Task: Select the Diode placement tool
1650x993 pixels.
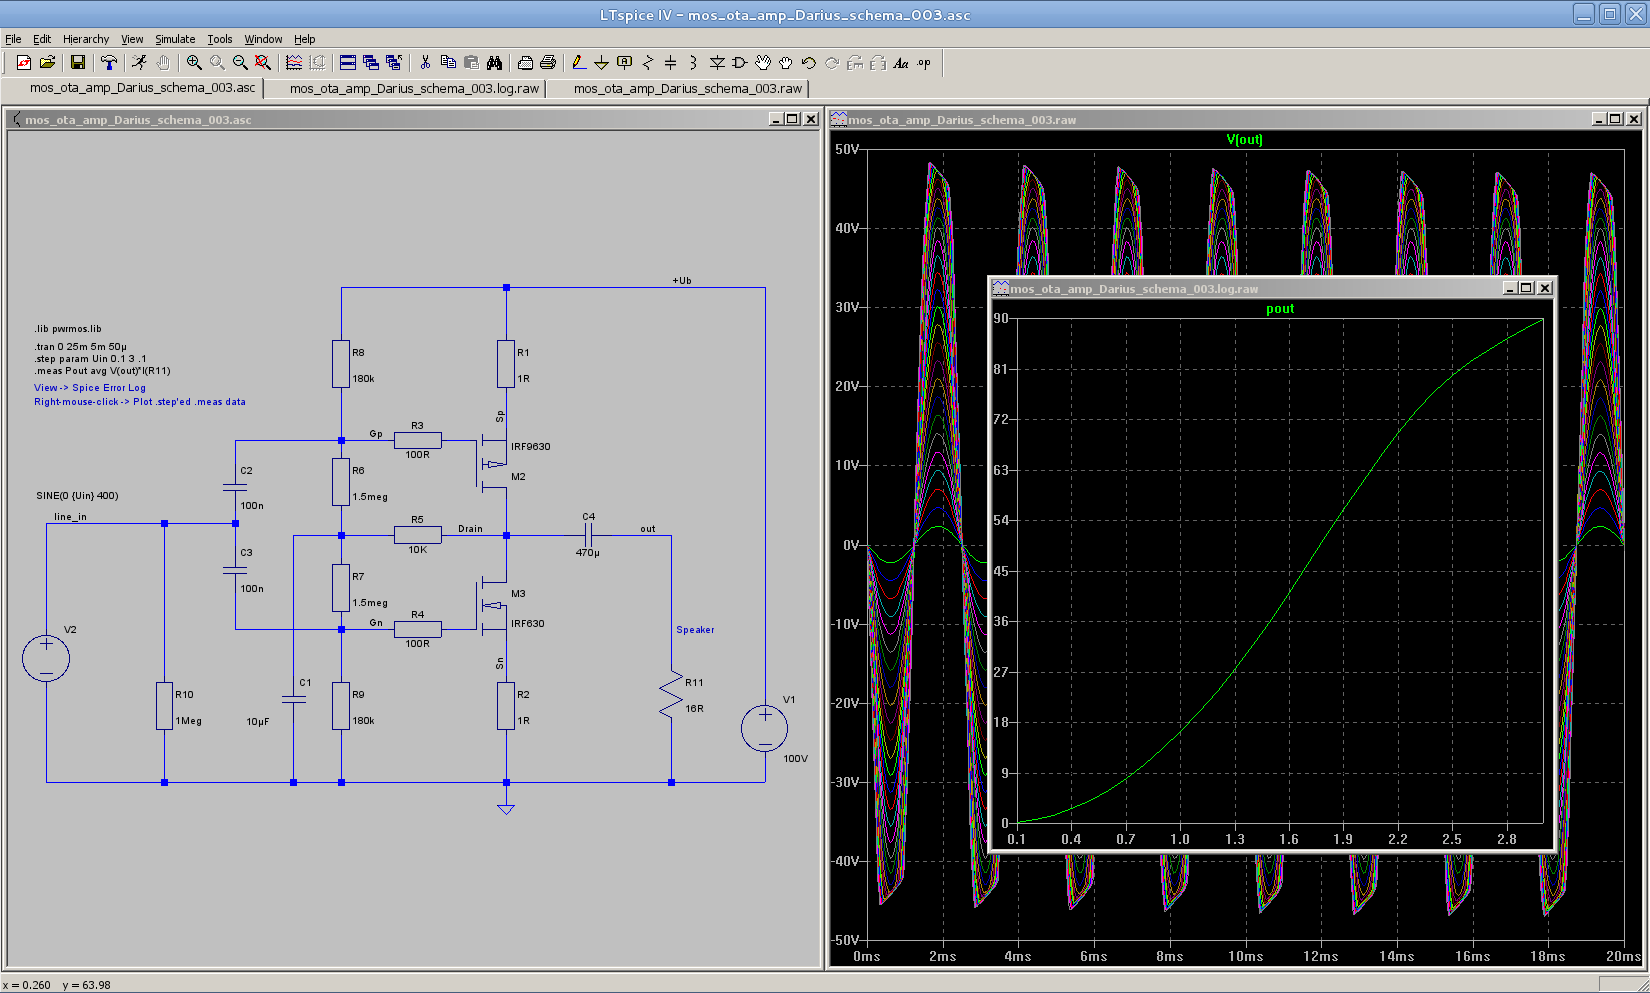Action: coord(717,63)
